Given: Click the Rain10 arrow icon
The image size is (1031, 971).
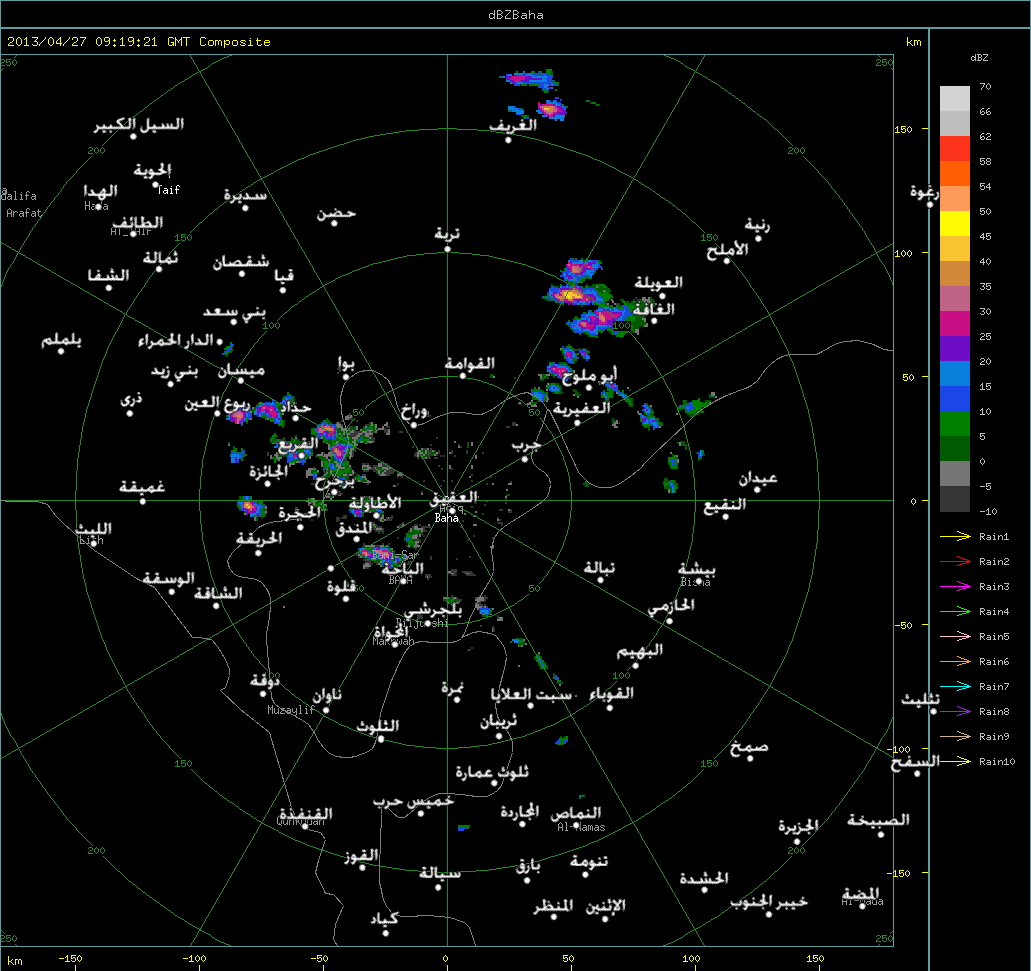Looking at the screenshot, I should tap(955, 761).
